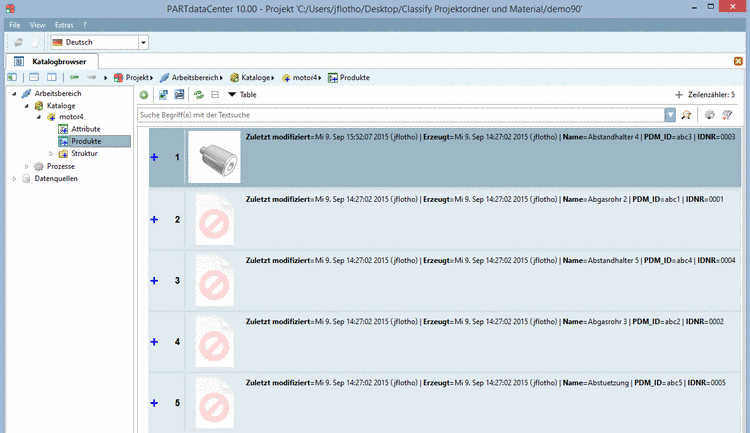The height and width of the screenshot is (433, 750).
Task: Select Attribute in the tree
Action: point(86,129)
